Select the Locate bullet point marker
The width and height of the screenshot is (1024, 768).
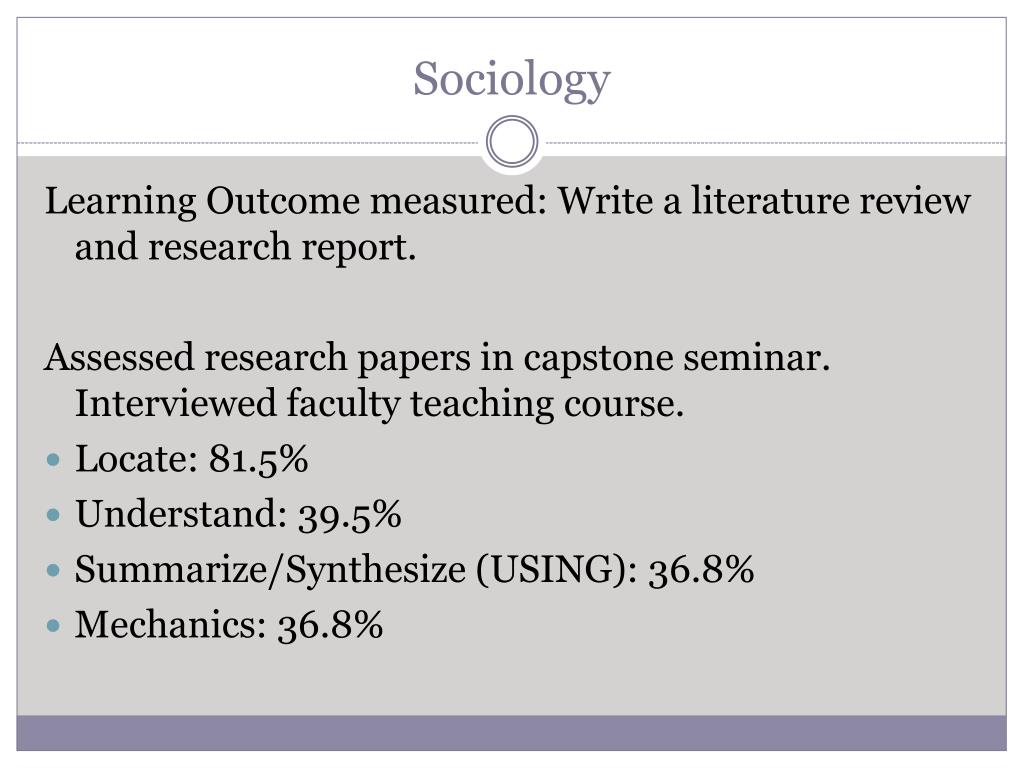pyautogui.click(x=54, y=460)
